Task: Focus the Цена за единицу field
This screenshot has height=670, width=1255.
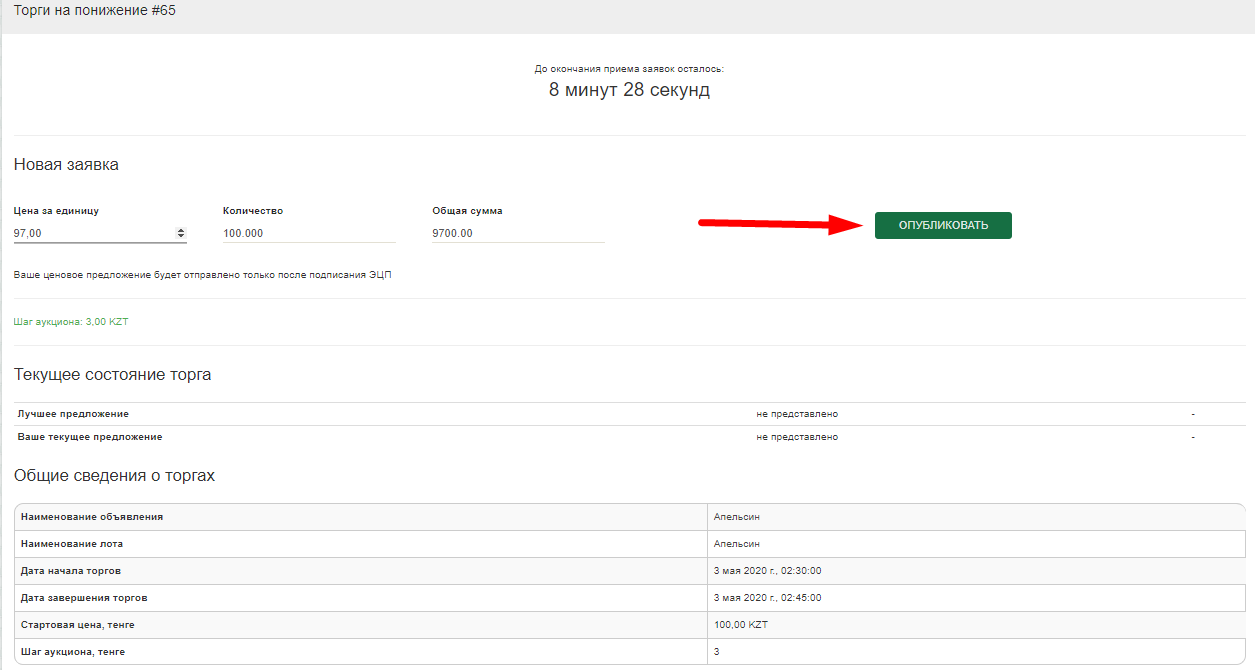Action: tap(92, 233)
